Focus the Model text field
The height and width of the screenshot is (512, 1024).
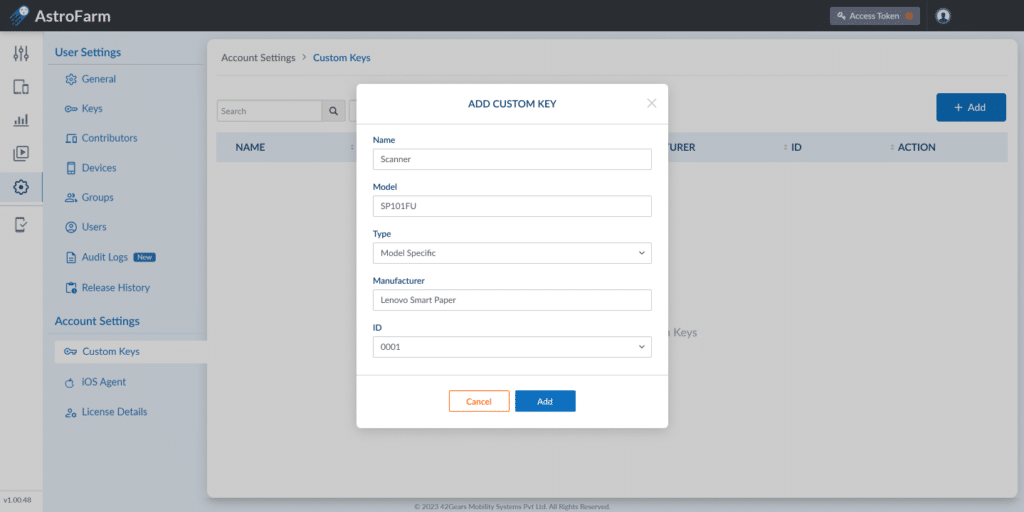coord(512,206)
